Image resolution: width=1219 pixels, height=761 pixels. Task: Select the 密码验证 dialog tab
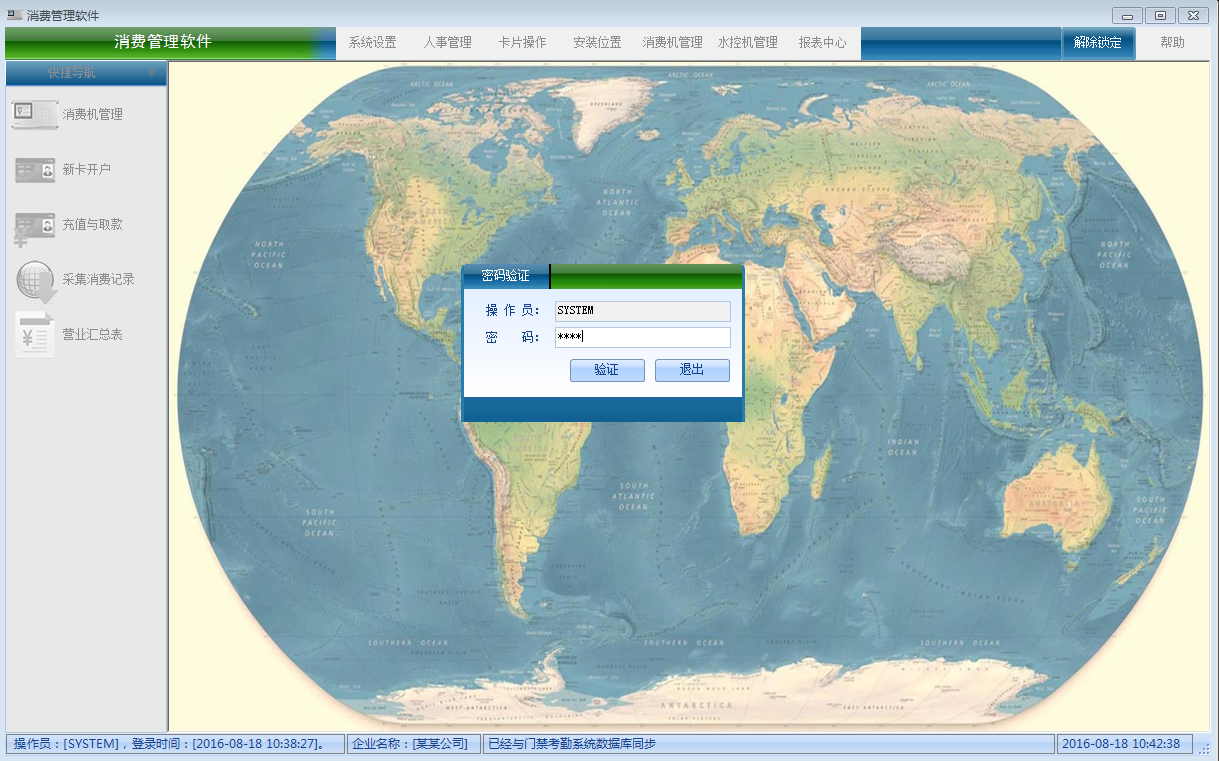coord(506,276)
